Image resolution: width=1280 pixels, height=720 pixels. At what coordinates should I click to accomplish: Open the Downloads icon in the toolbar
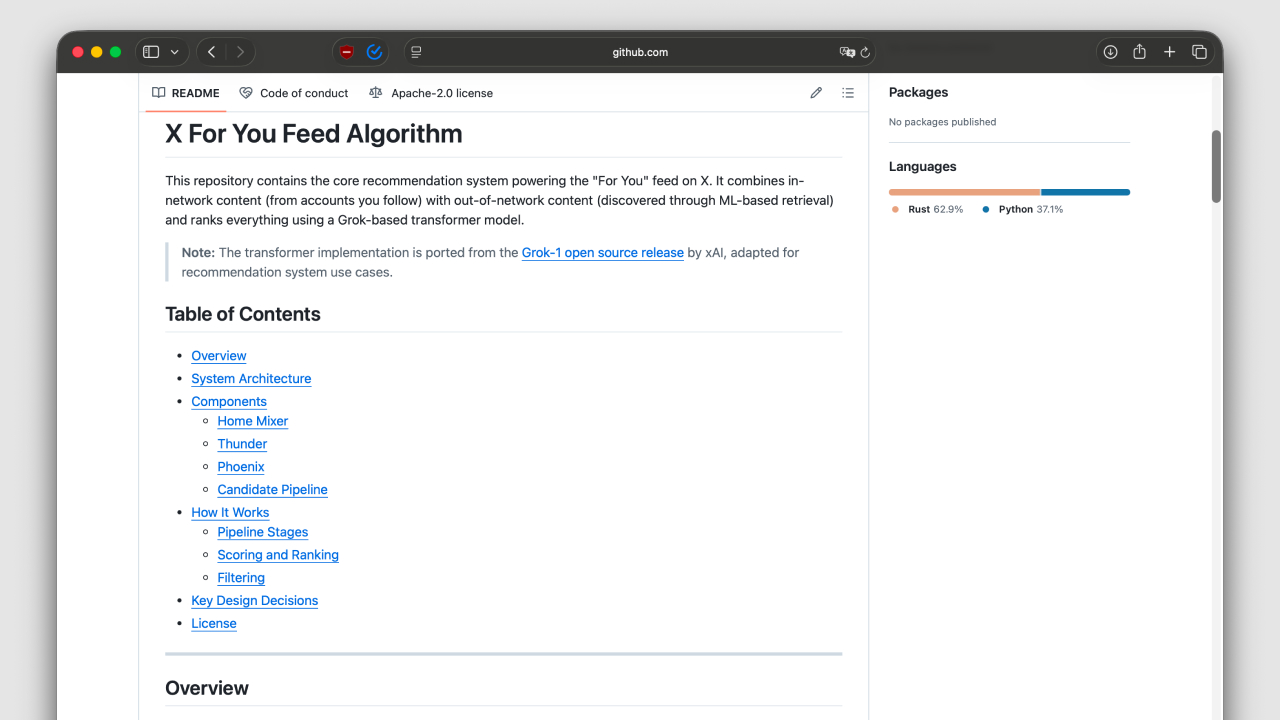click(x=1110, y=51)
